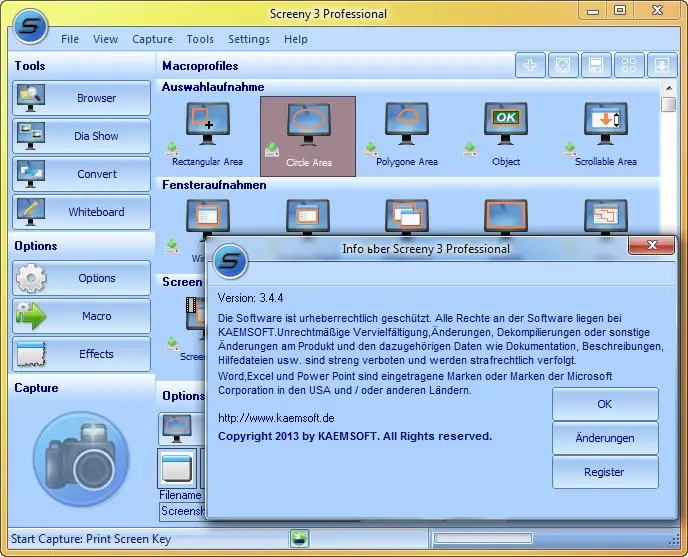This screenshot has height=557, width=688.
Task: Open the Whiteboard tool
Action: (x=82, y=212)
